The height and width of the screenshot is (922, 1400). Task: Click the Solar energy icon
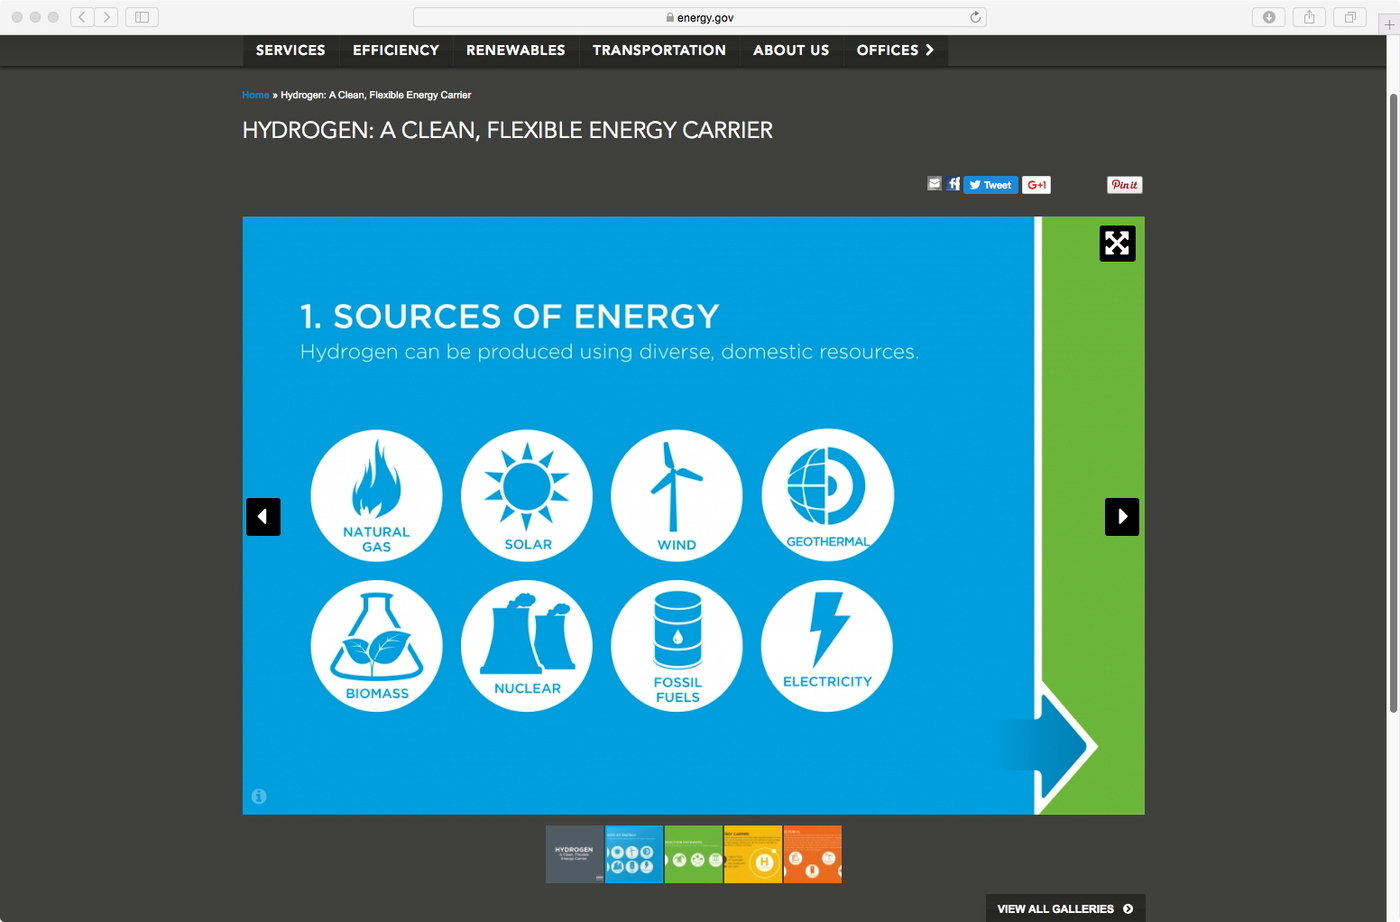[x=526, y=495]
